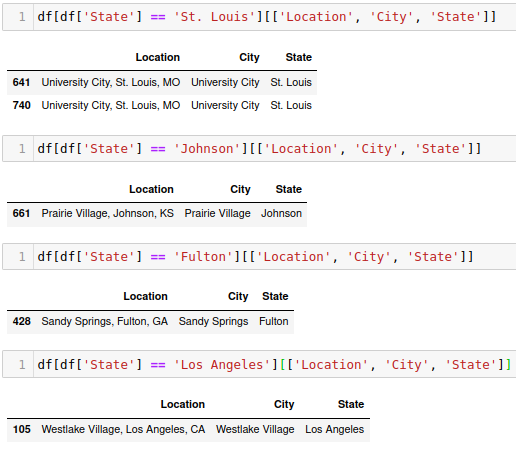Click the City header of Fulton table
Viewport: 516px width, 449px height.
[238, 296]
